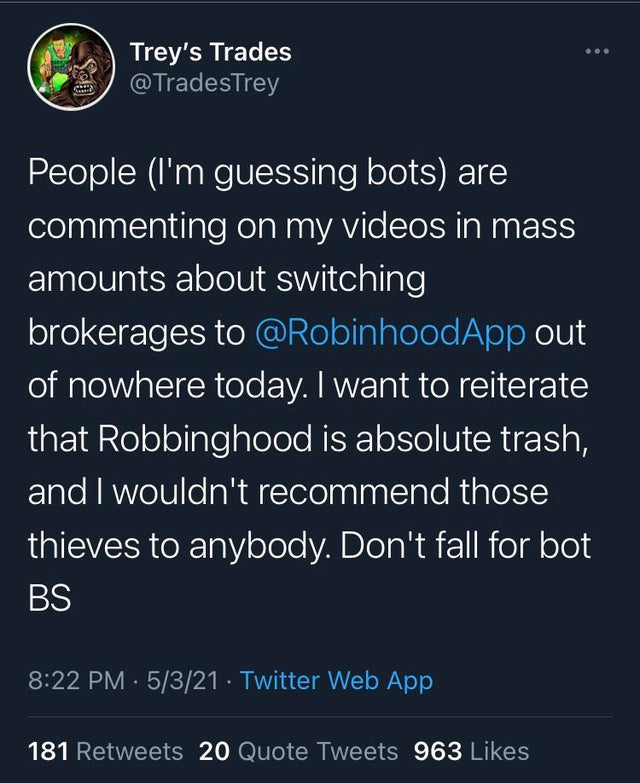Image resolution: width=640 pixels, height=783 pixels.
Task: Click the 181 retweet count number
Action: (x=48, y=751)
